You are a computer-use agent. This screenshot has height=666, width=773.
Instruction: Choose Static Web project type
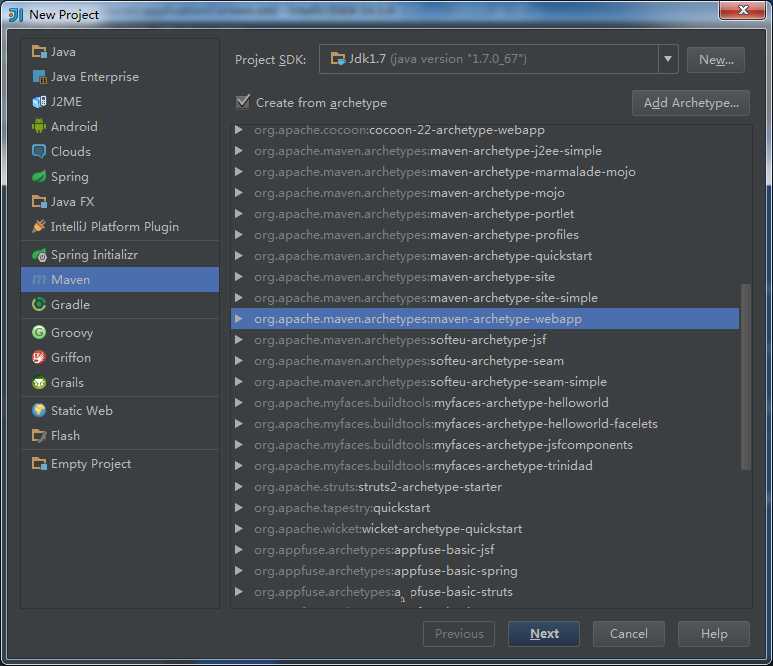(120, 410)
